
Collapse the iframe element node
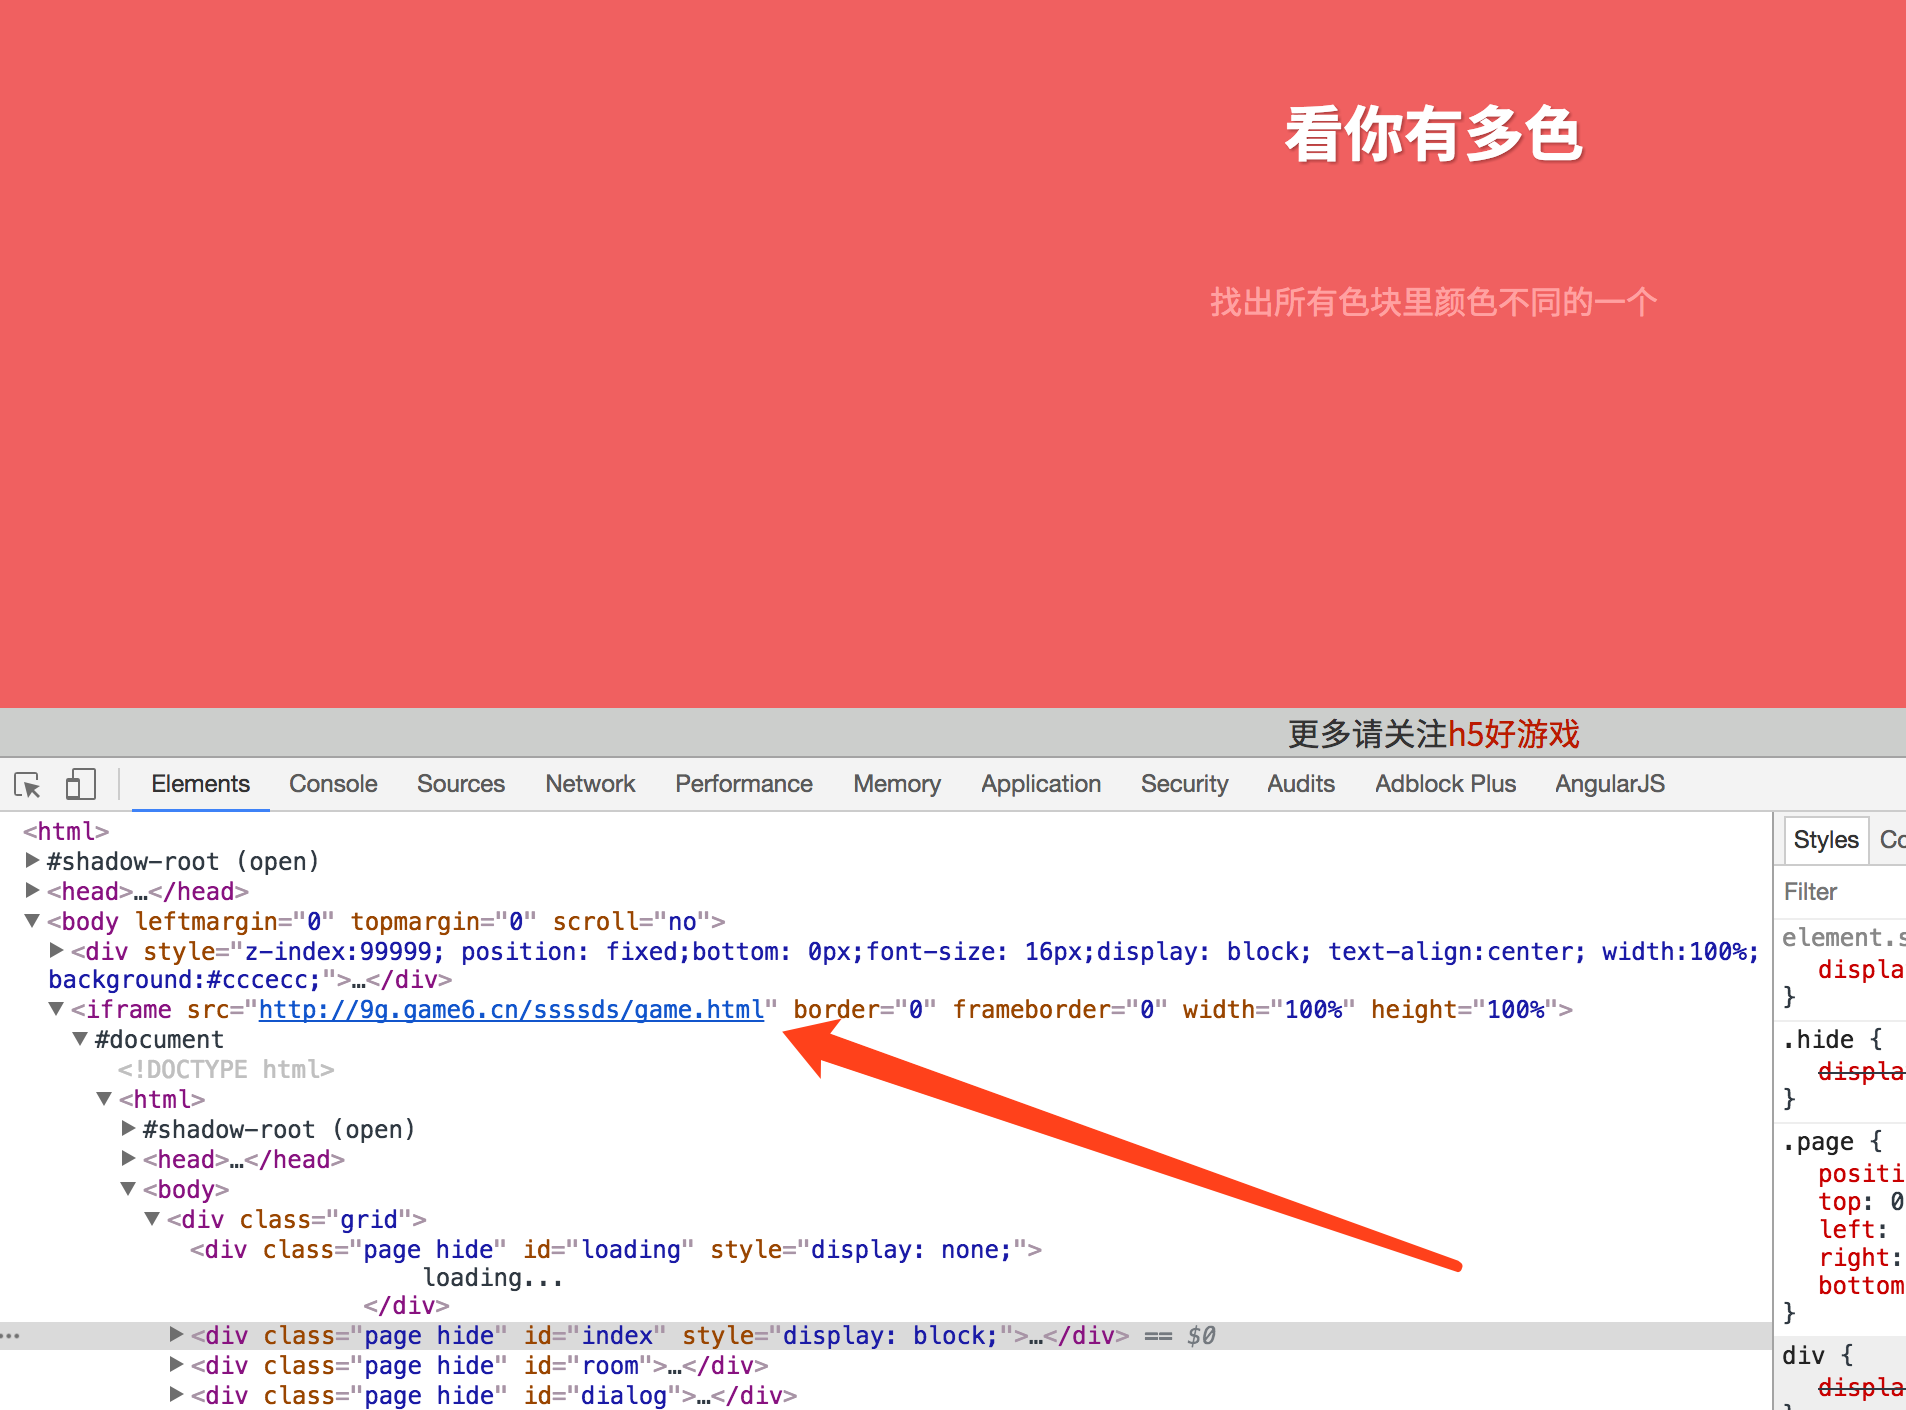pos(57,1009)
